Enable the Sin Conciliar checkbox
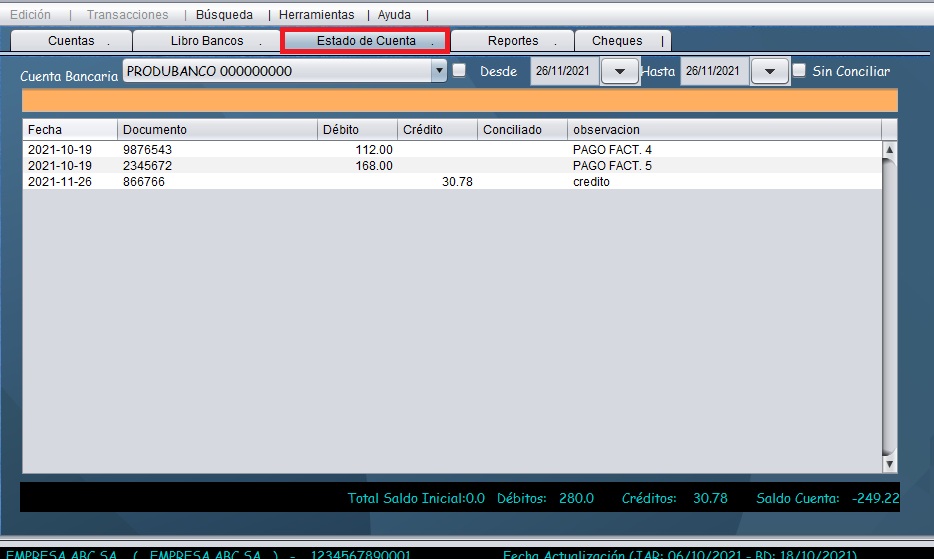Screen dimensions: 934x559 (799, 71)
